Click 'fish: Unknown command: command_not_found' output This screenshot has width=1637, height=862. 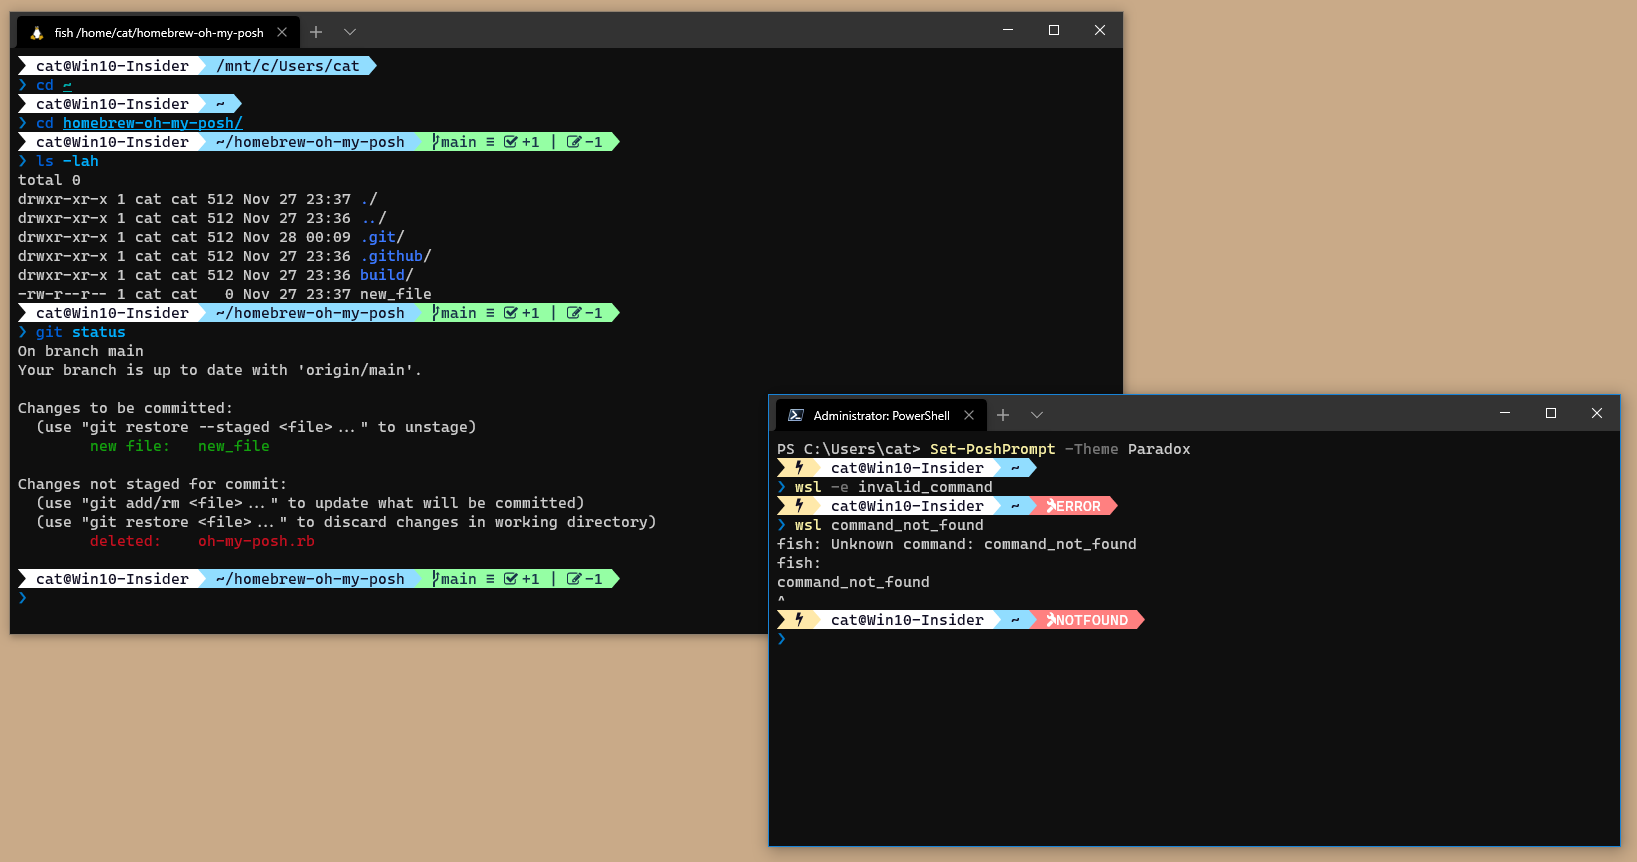click(957, 544)
